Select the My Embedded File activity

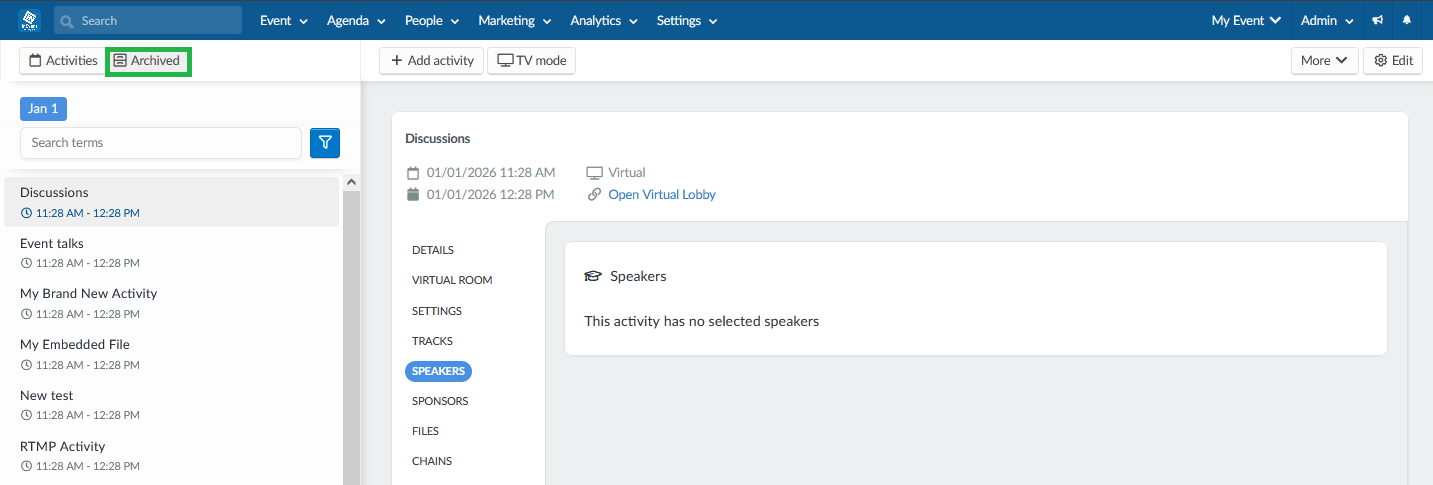[172, 354]
